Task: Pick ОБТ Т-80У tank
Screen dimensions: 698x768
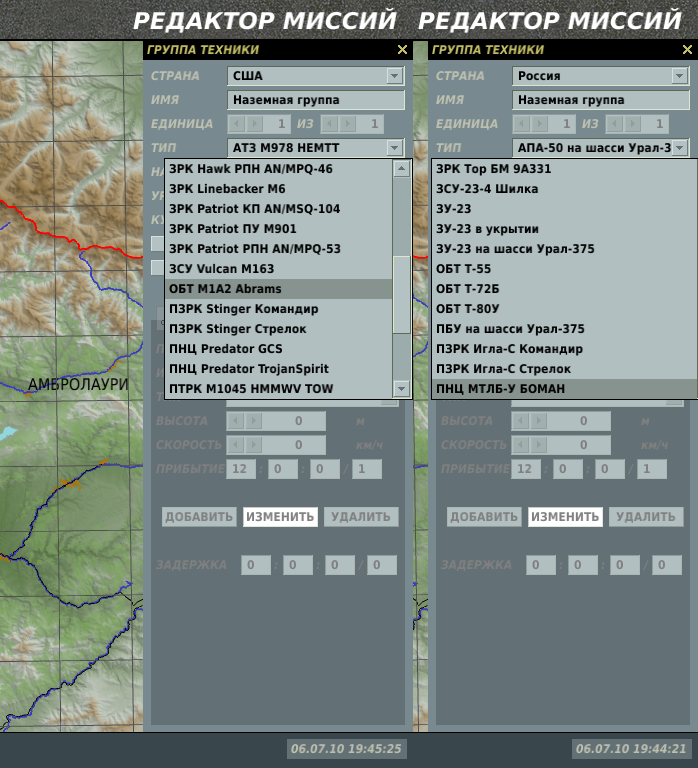Action: point(565,309)
